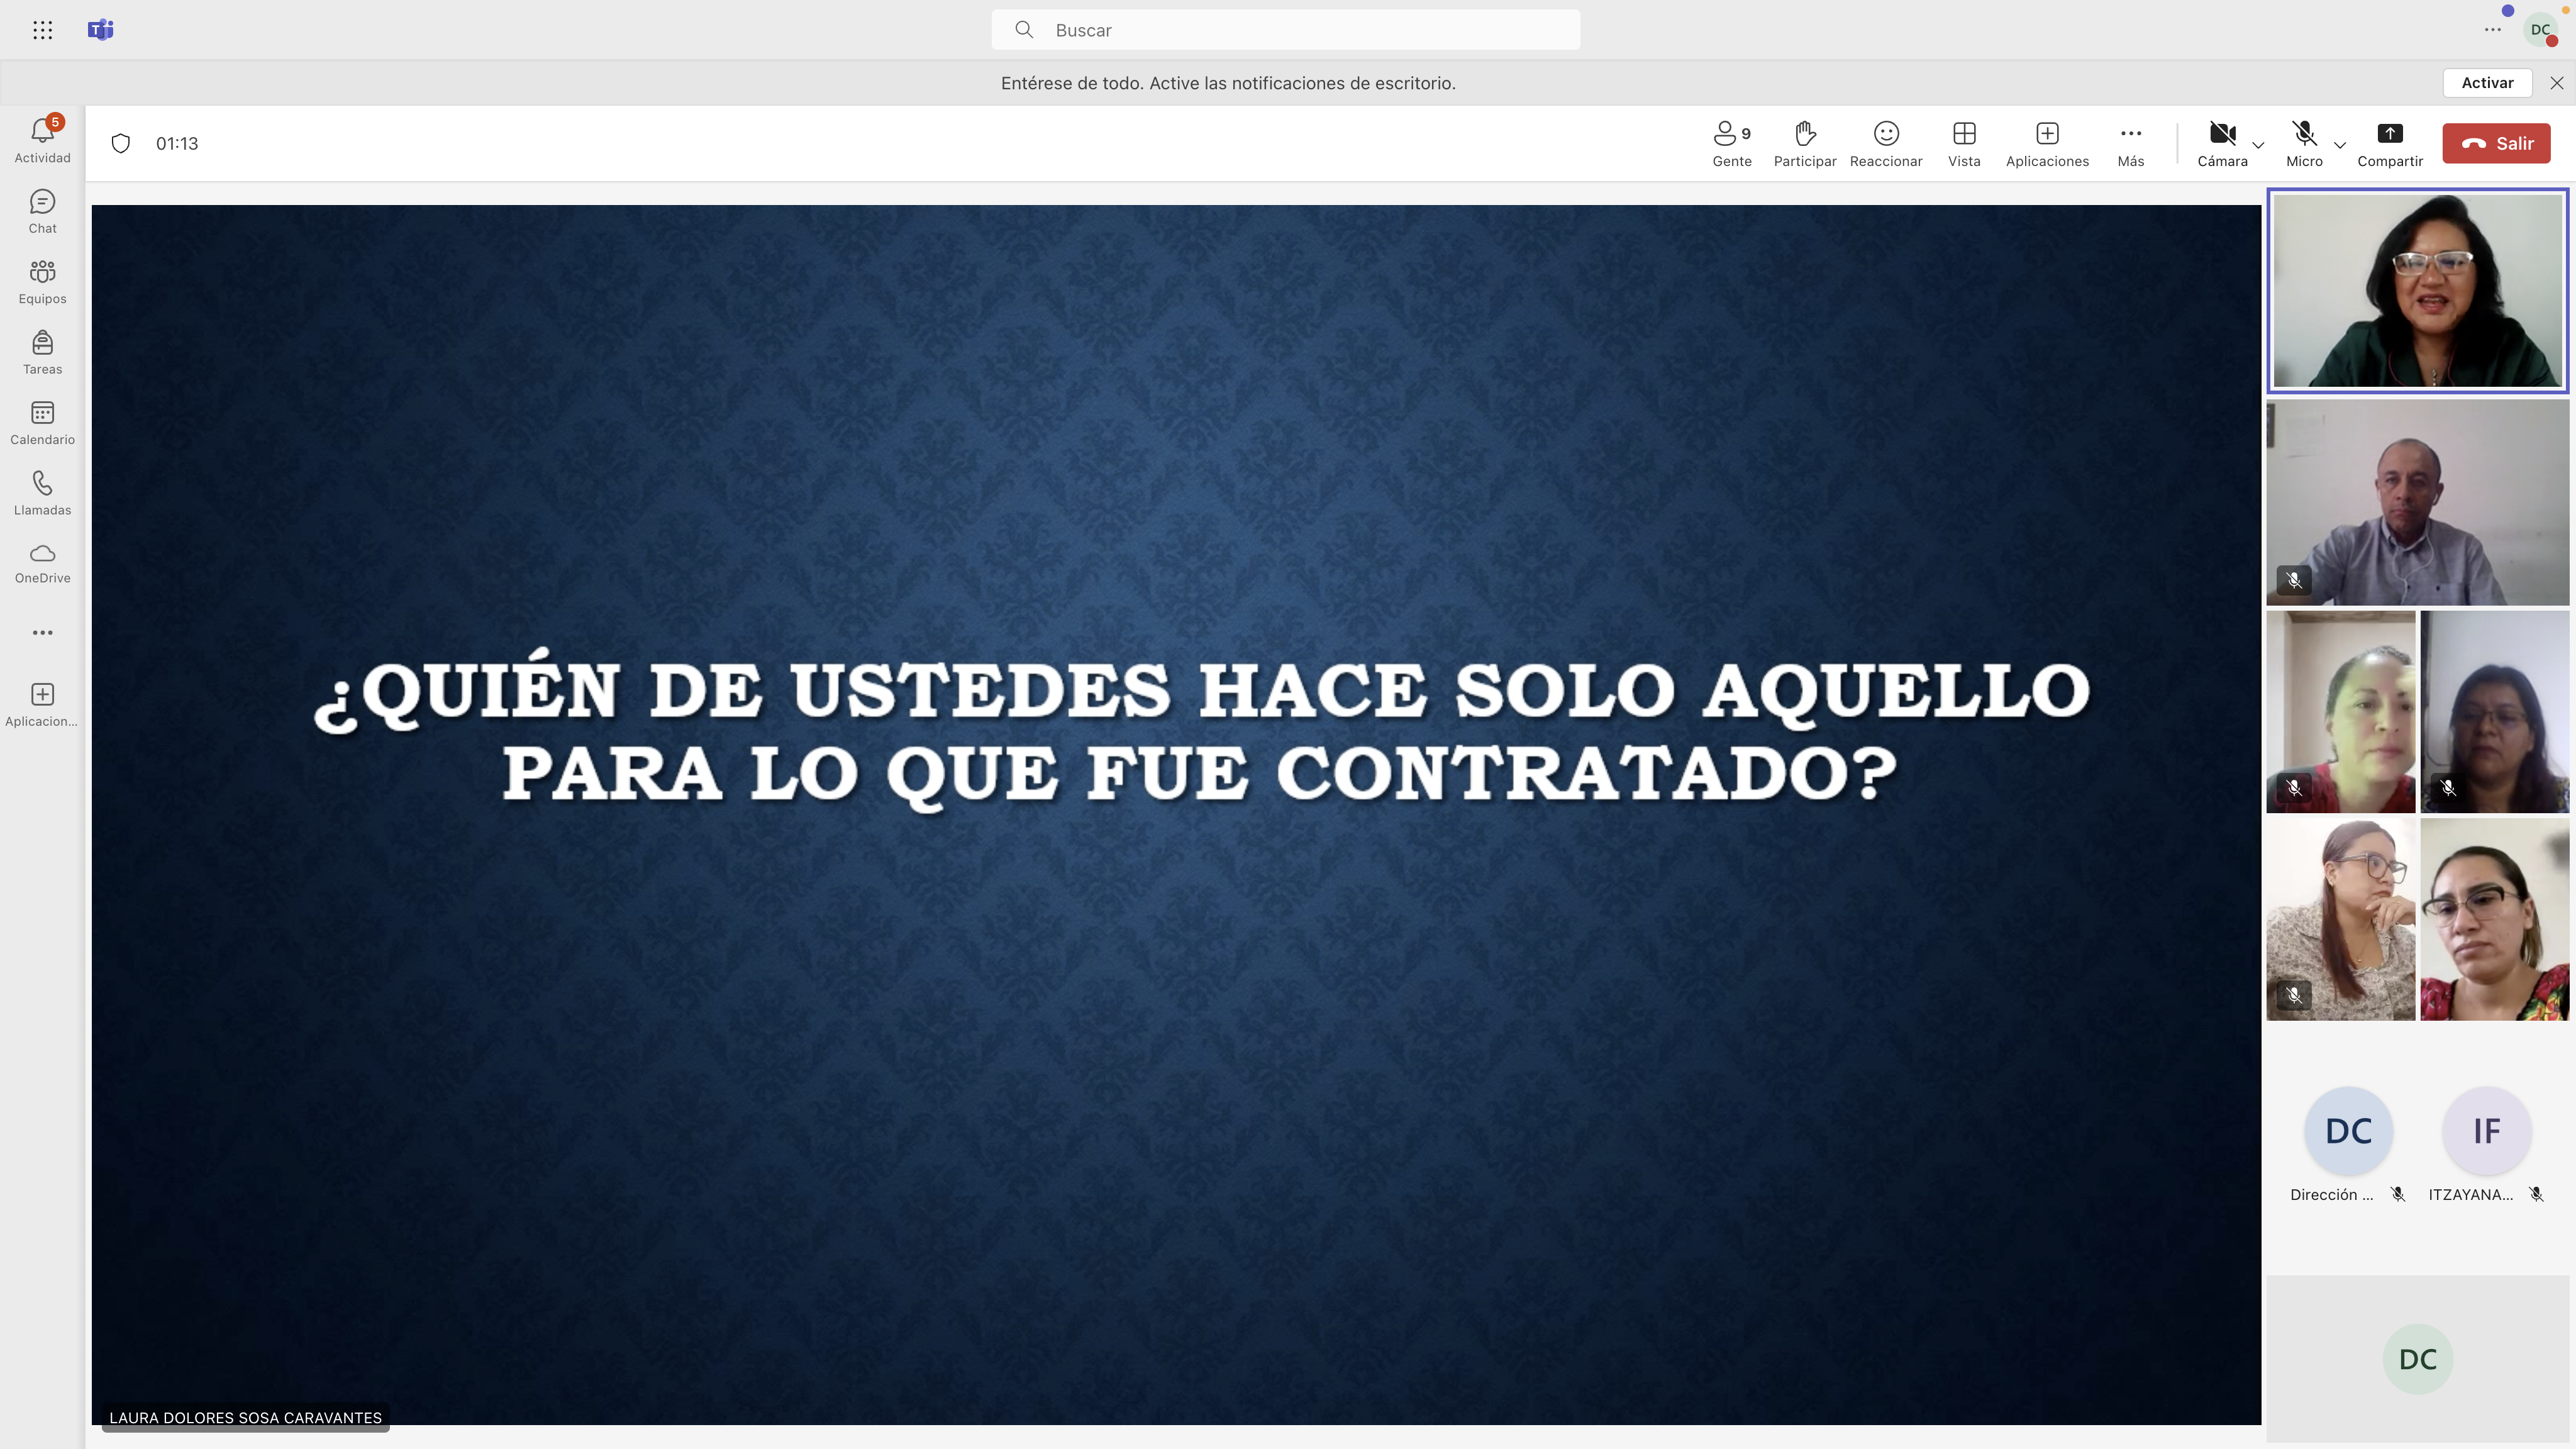Show more sidebar apps ellipsis
The width and height of the screenshot is (2576, 1449).
click(42, 632)
